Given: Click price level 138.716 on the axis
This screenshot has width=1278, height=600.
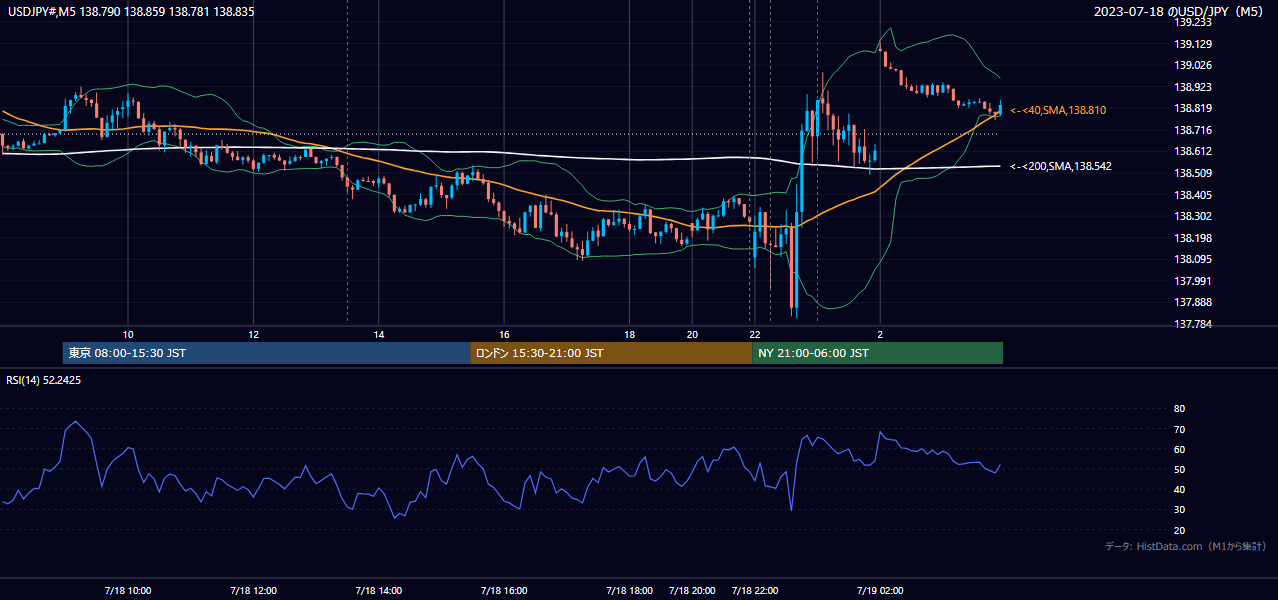Looking at the screenshot, I should pos(1194,130).
